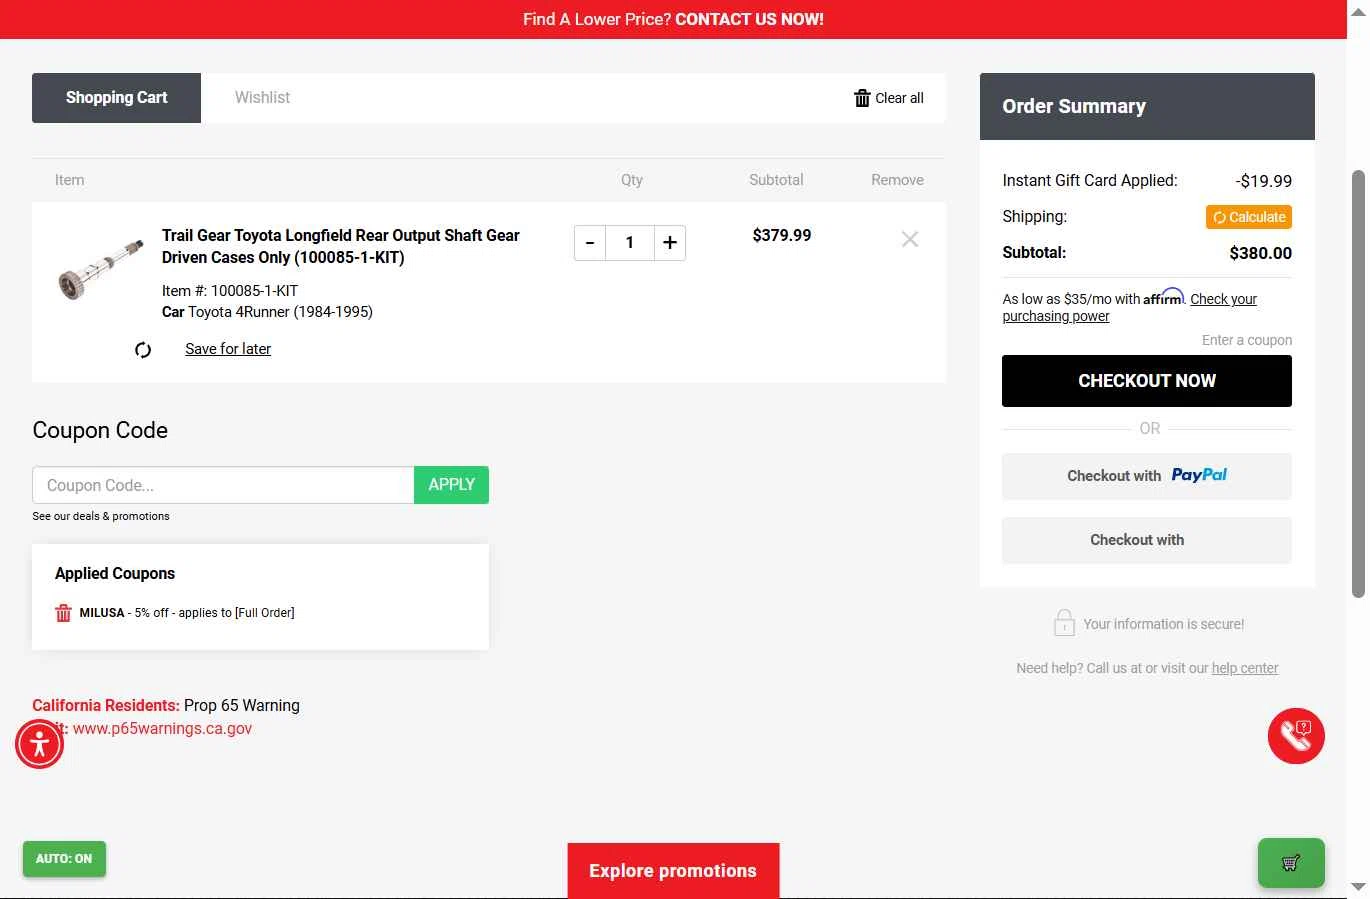Delete the MILUSA coupon via red trash icon
Image resolution: width=1370 pixels, height=899 pixels.
click(63, 613)
